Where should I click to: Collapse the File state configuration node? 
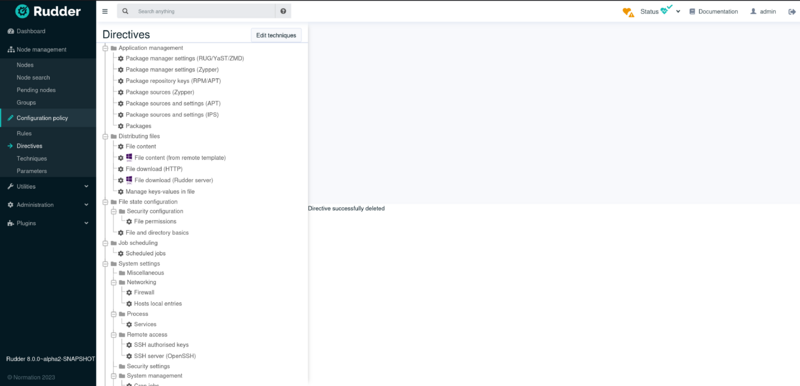click(x=106, y=202)
